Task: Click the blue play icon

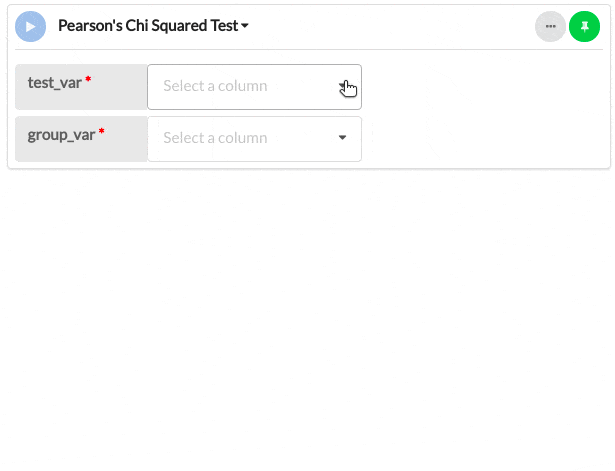Action: coord(30,26)
